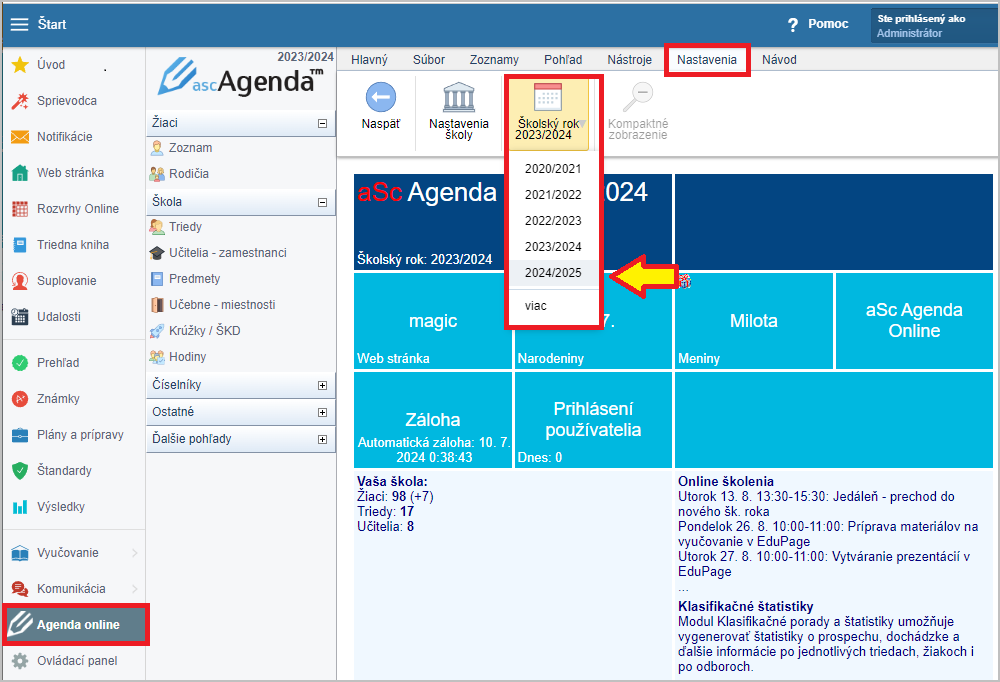Viewport: 1000px width, 682px height.
Task: Choose viac for more school years
Action: coord(553,306)
